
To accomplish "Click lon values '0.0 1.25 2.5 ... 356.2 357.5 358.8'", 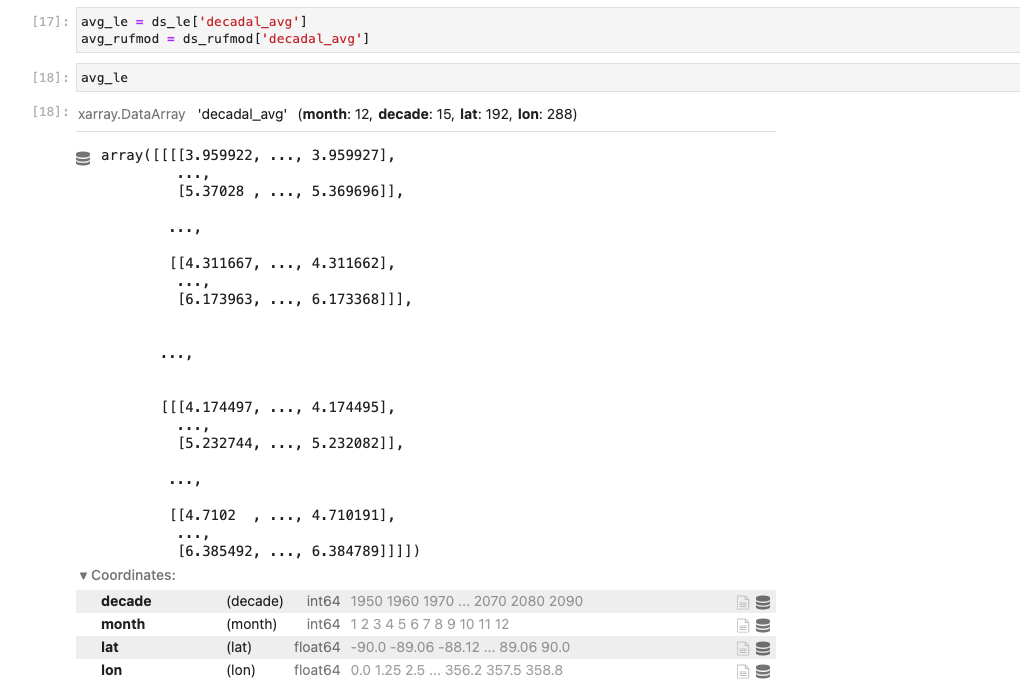I will (457, 670).
